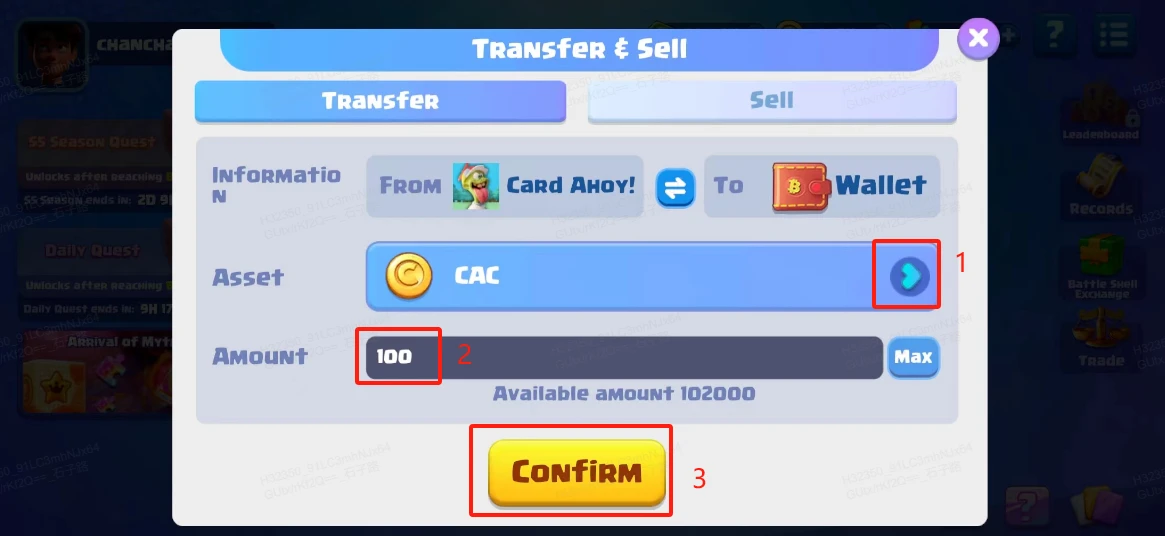
Task: Click the red Wallet icon
Action: click(x=802, y=187)
